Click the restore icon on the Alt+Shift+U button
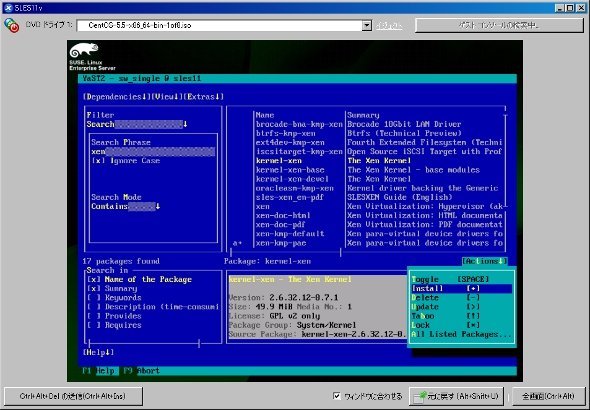 420,396
